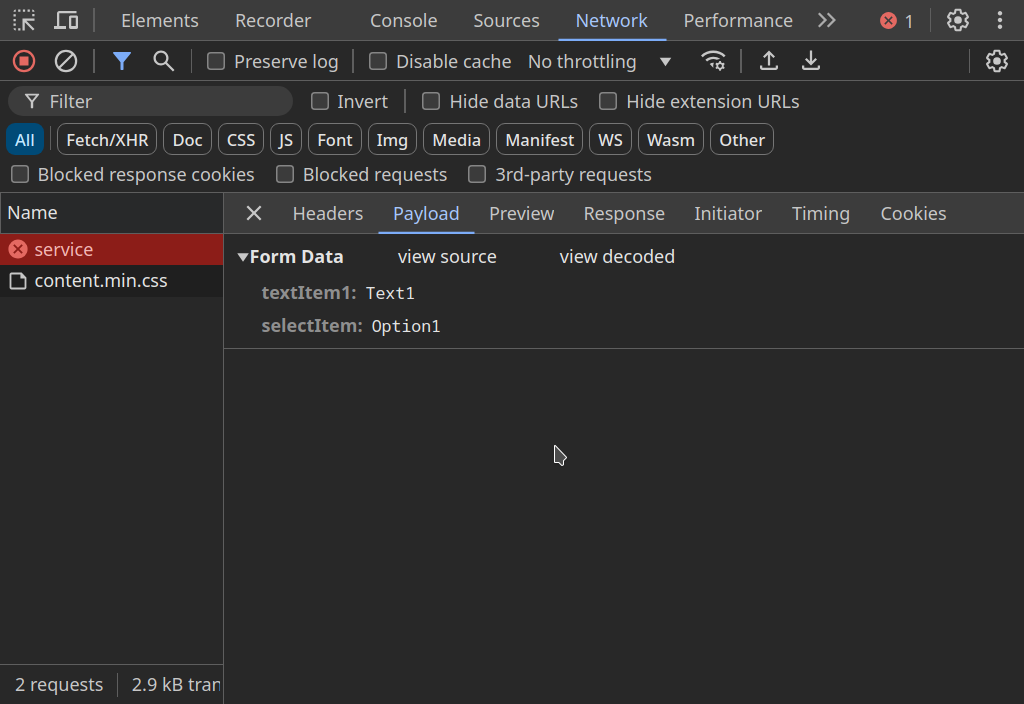Screen dimensions: 1024x704
Task: Clear the network log
Action: 66,61
